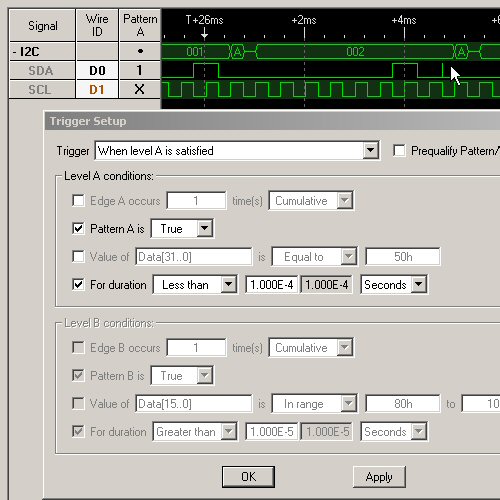Enable Level A Value of checkbox
Image resolution: width=500 pixels, height=500 pixels.
click(78, 257)
